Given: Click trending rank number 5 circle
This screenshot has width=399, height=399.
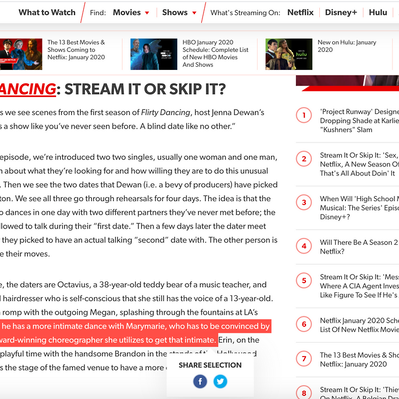Looking at the screenshot, I should tap(304, 281).
